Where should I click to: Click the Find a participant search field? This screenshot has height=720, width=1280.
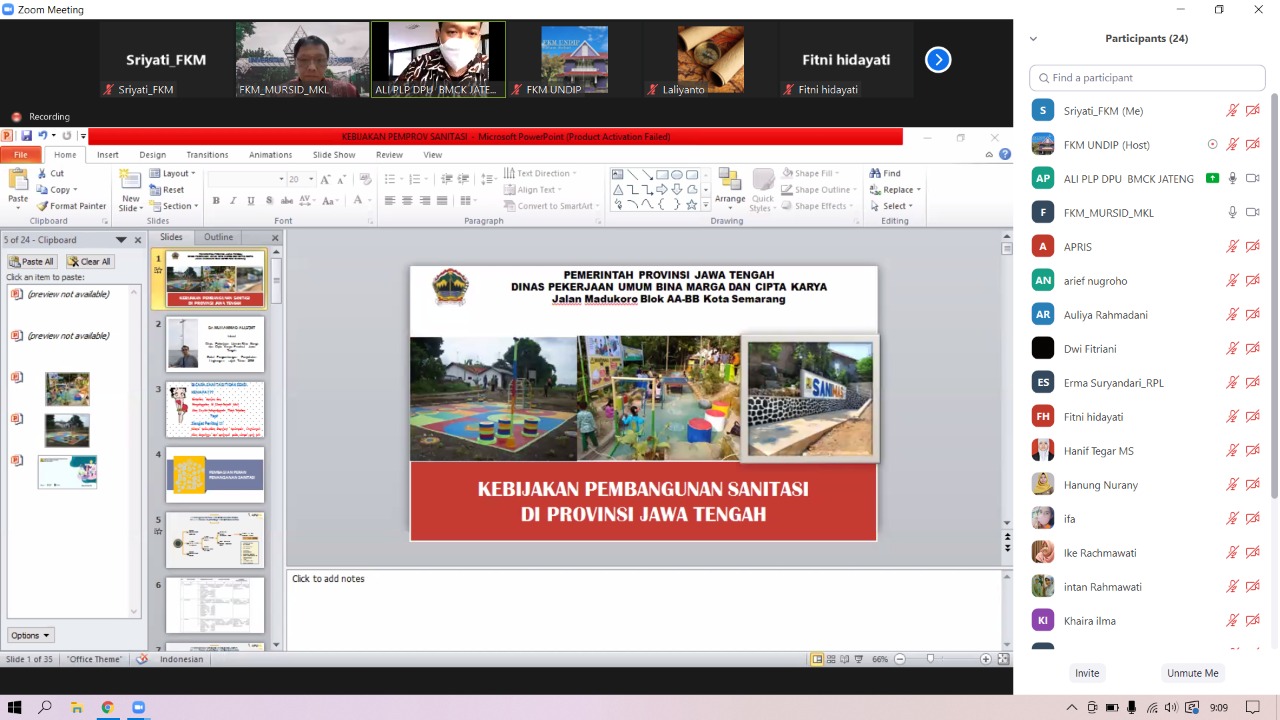(x=1146, y=77)
